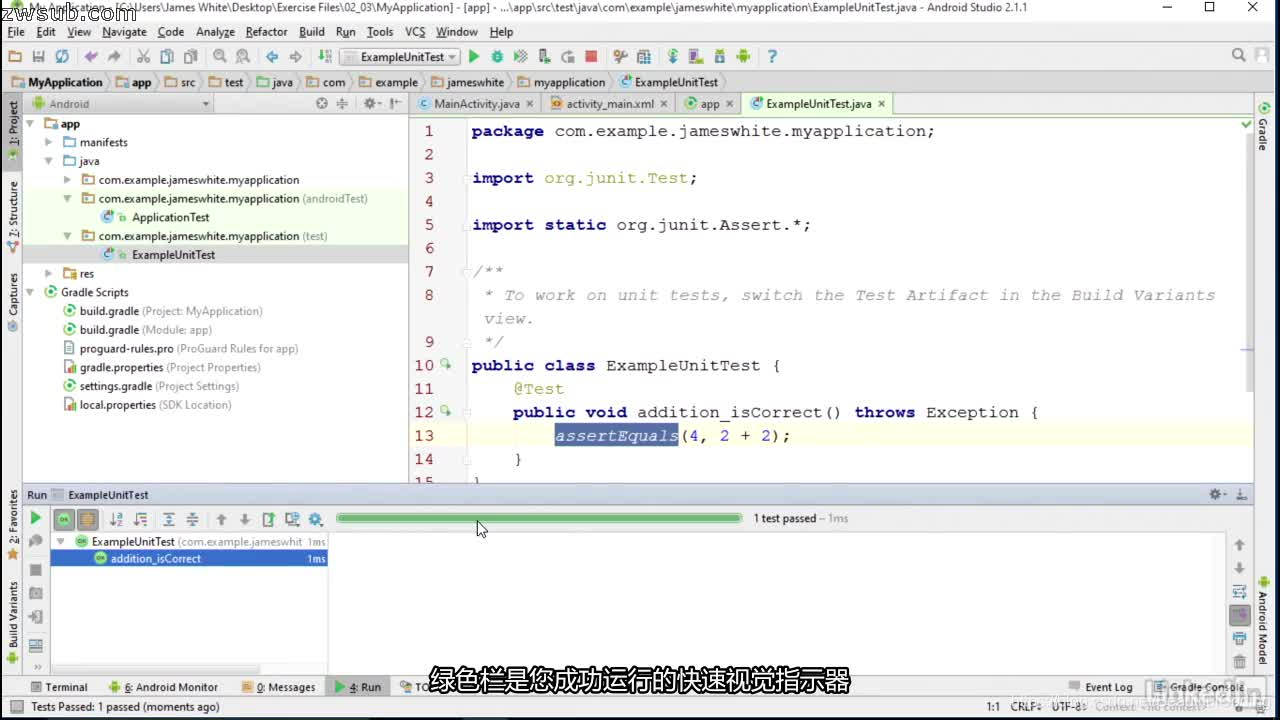Open Android SDK Manager icon in toolbar
Screen dimensions: 1280x720
click(719, 57)
